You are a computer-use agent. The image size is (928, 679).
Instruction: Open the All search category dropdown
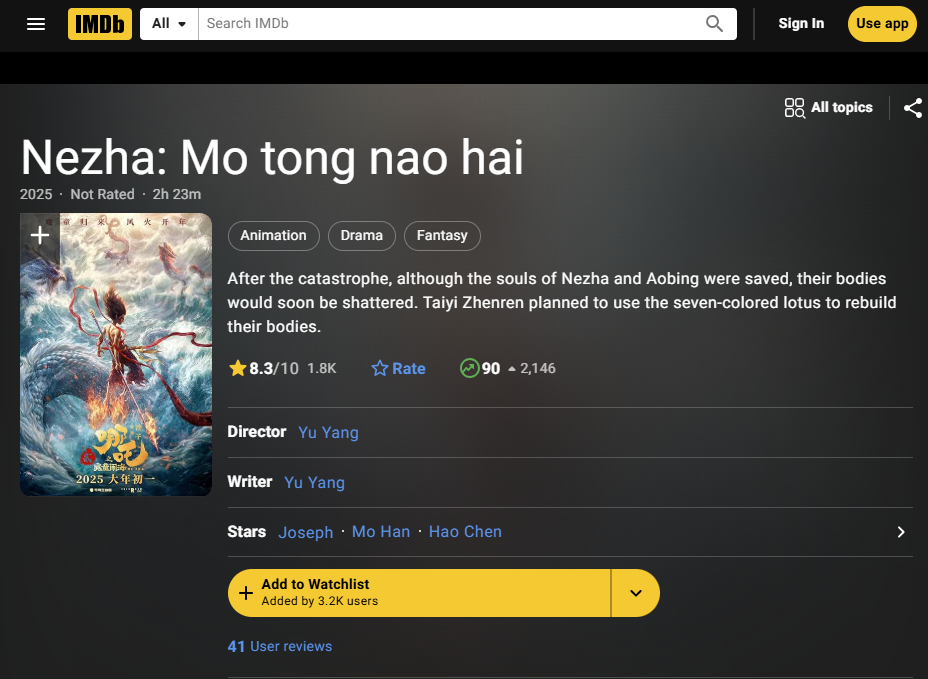point(169,24)
